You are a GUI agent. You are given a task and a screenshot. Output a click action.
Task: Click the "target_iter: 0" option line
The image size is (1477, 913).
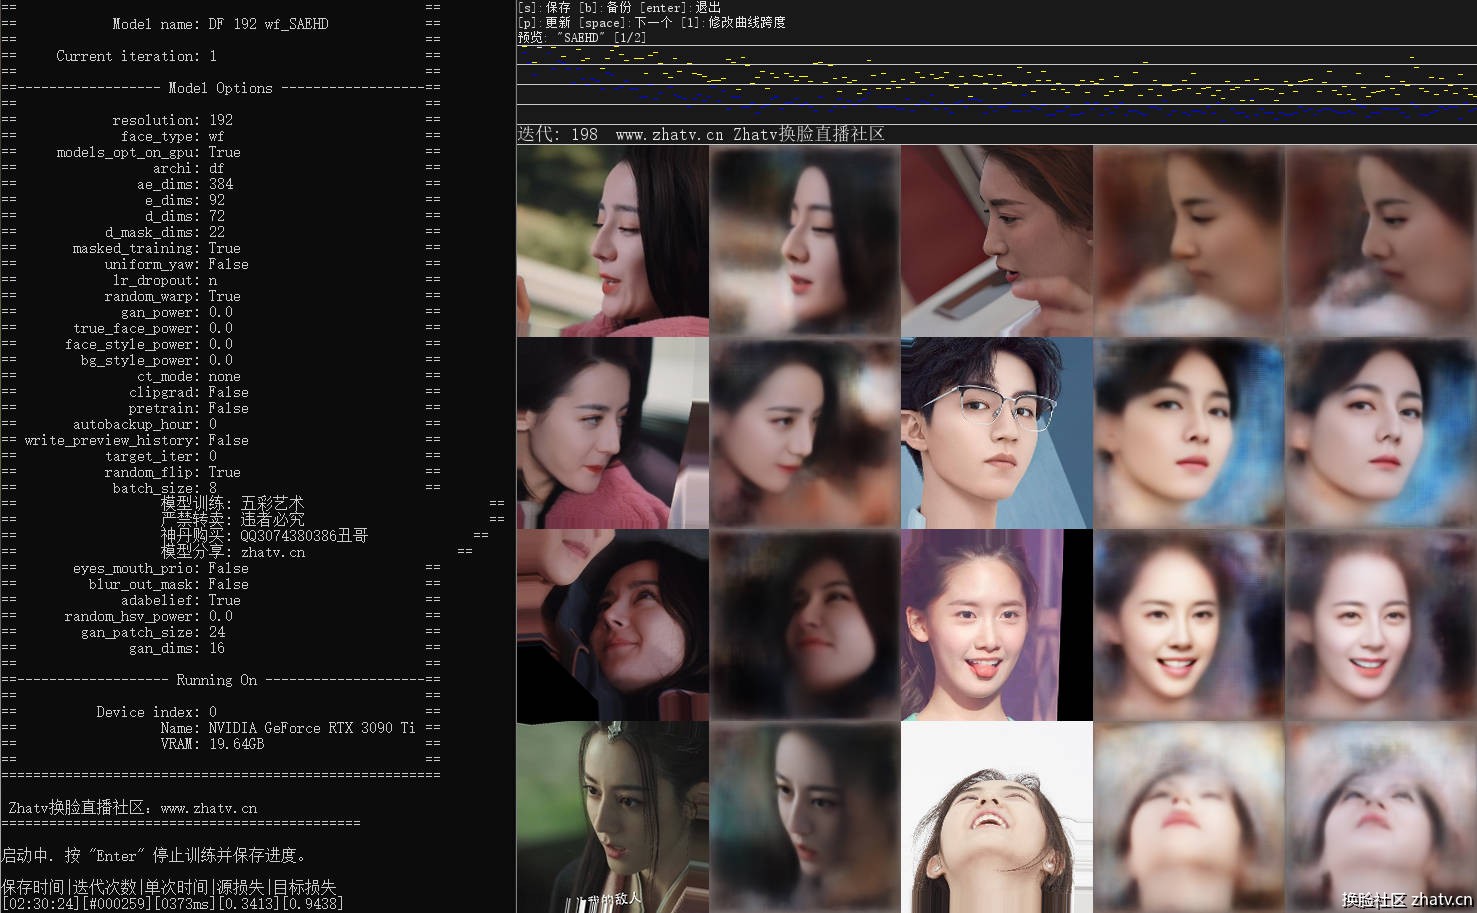(x=160, y=456)
